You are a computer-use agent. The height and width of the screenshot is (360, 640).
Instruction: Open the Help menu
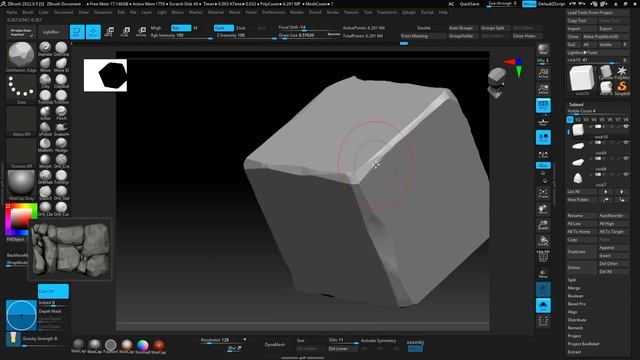pyautogui.click(x=443, y=12)
